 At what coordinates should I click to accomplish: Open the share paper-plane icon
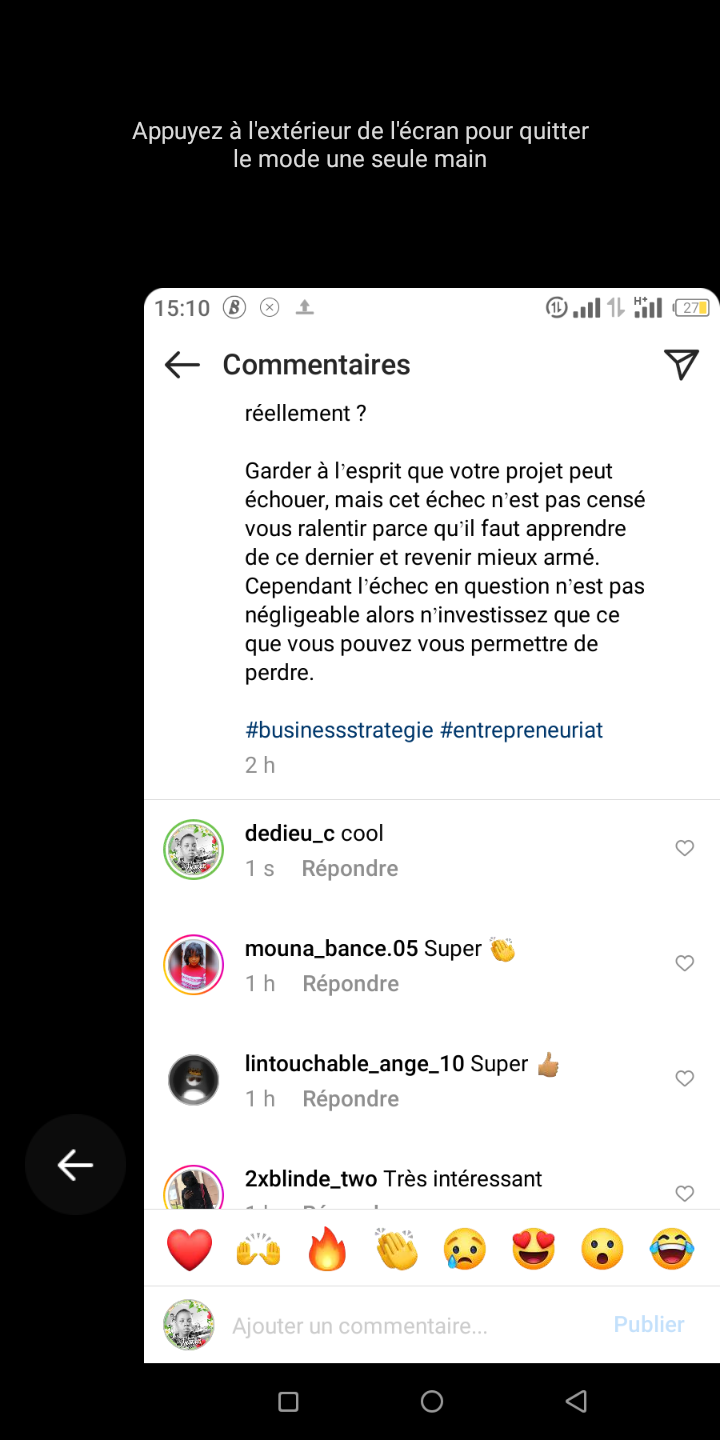tap(681, 365)
